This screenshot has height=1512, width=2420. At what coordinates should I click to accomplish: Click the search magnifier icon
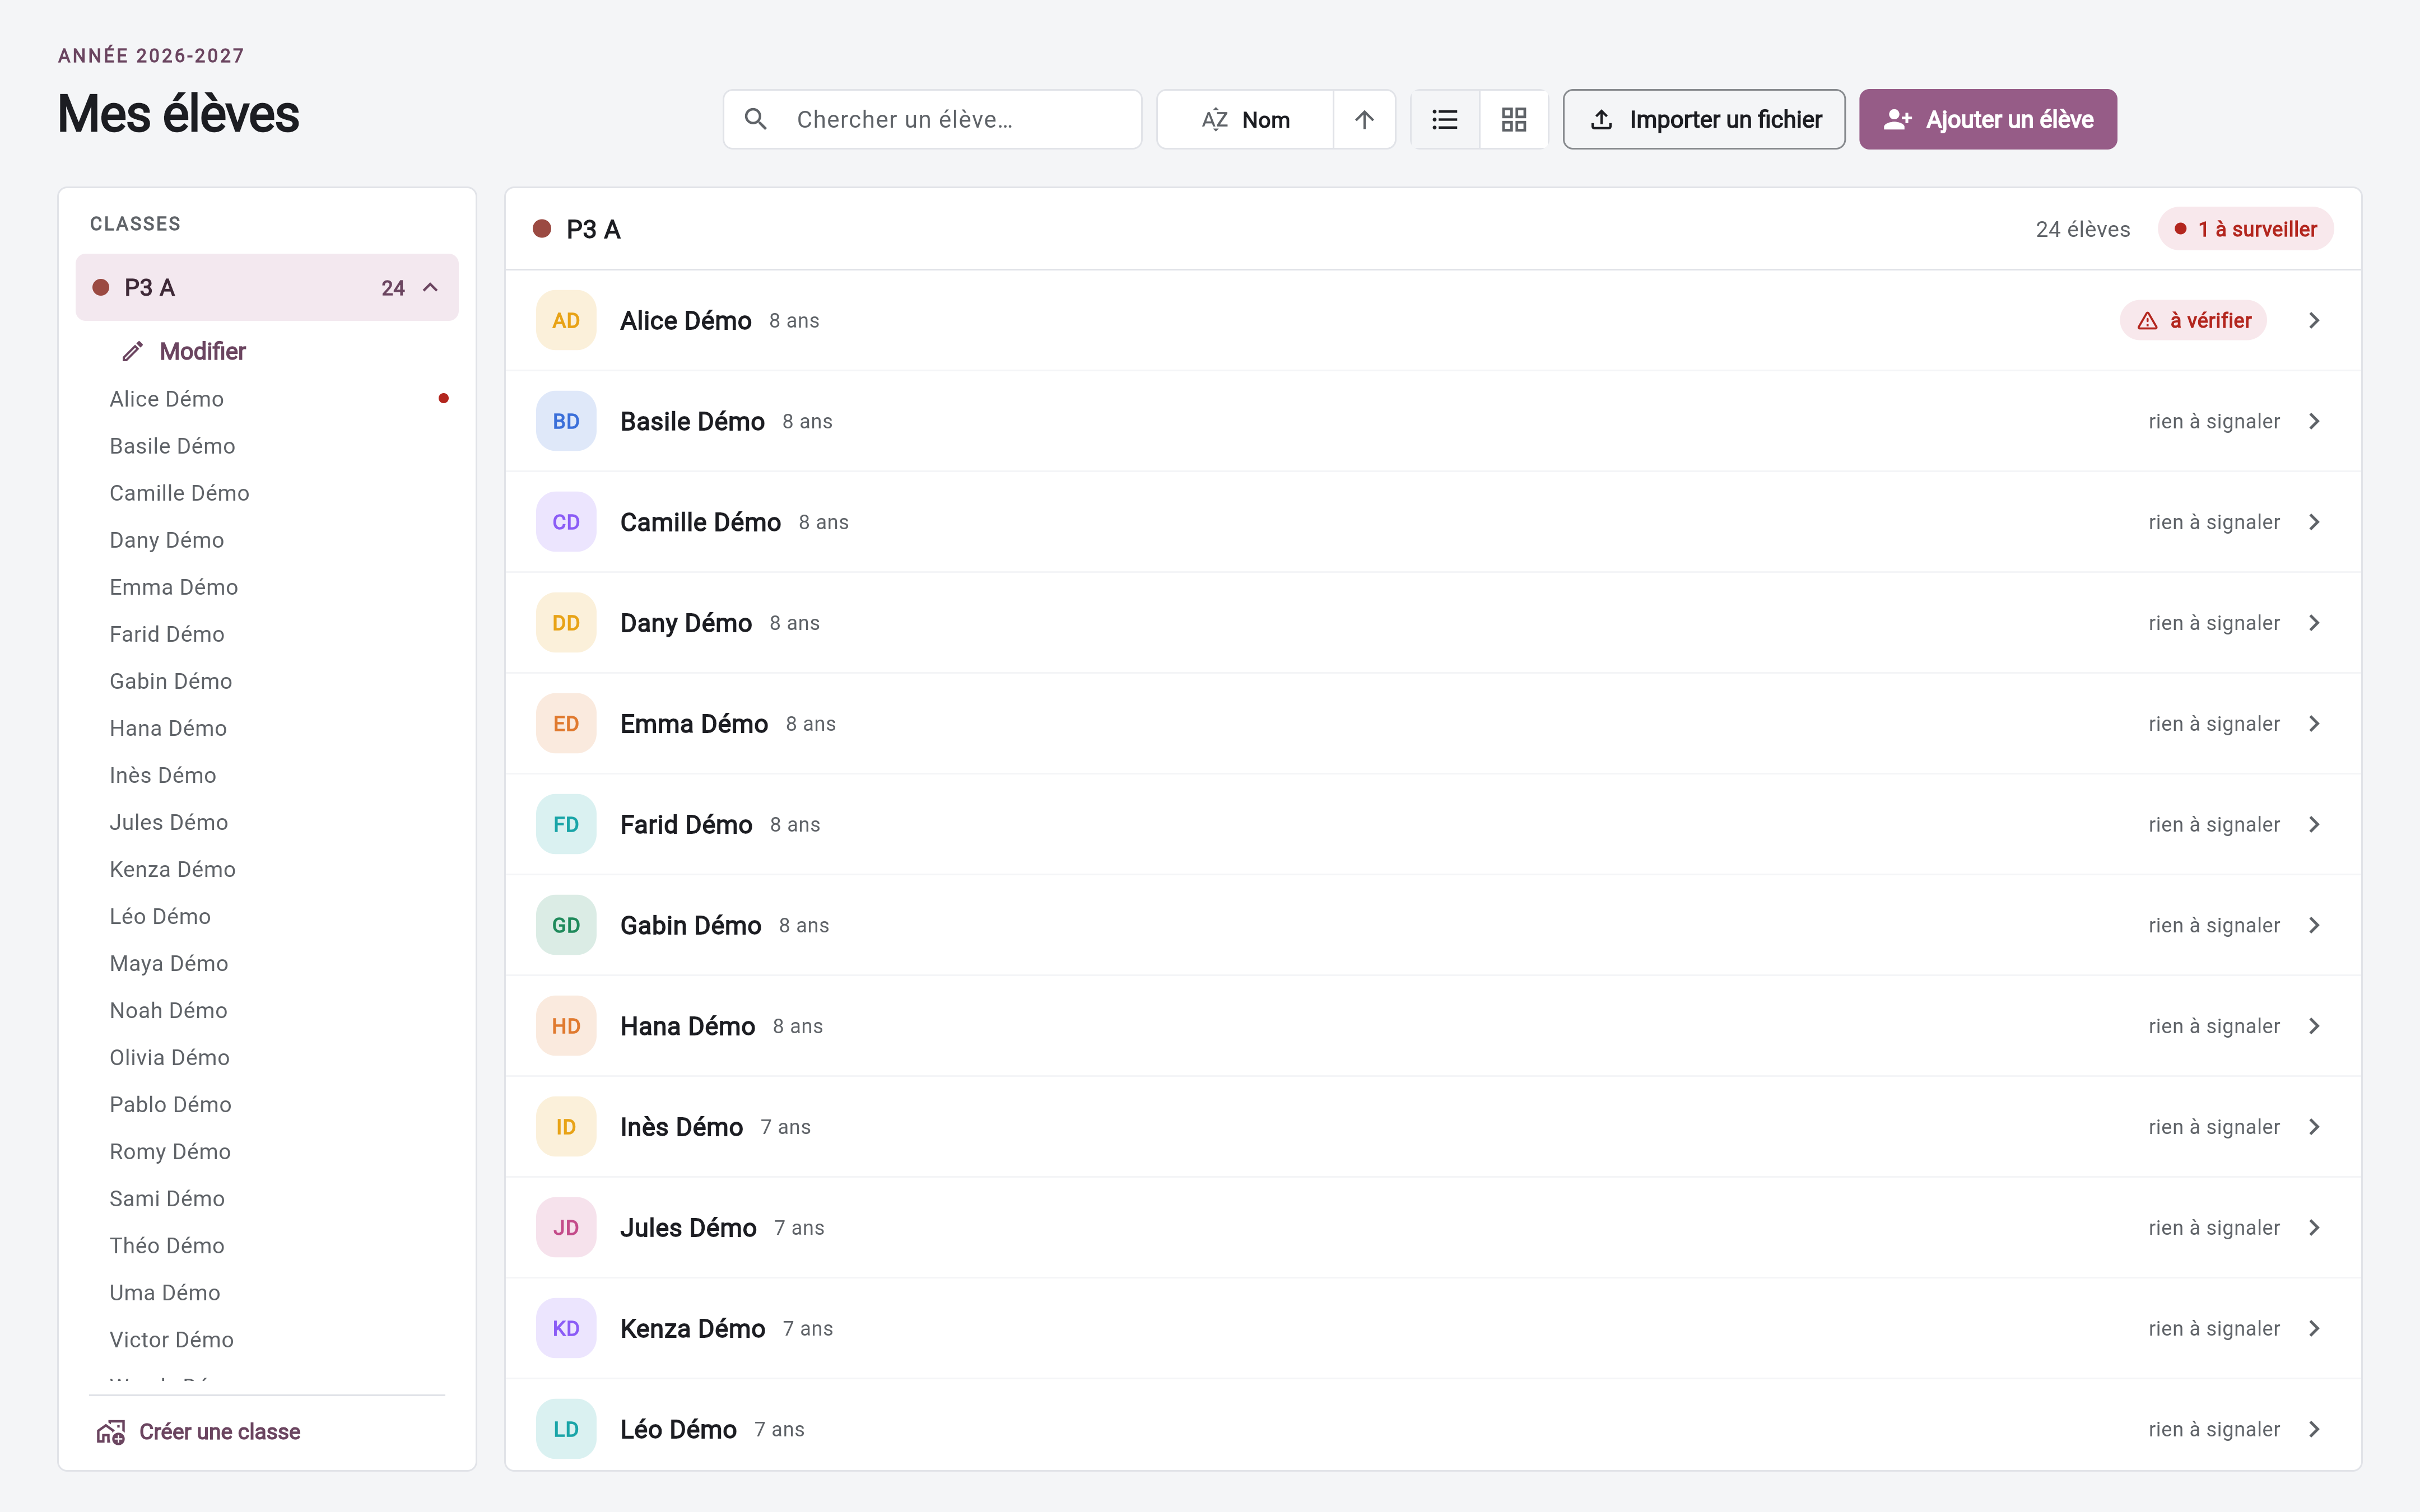coord(756,120)
